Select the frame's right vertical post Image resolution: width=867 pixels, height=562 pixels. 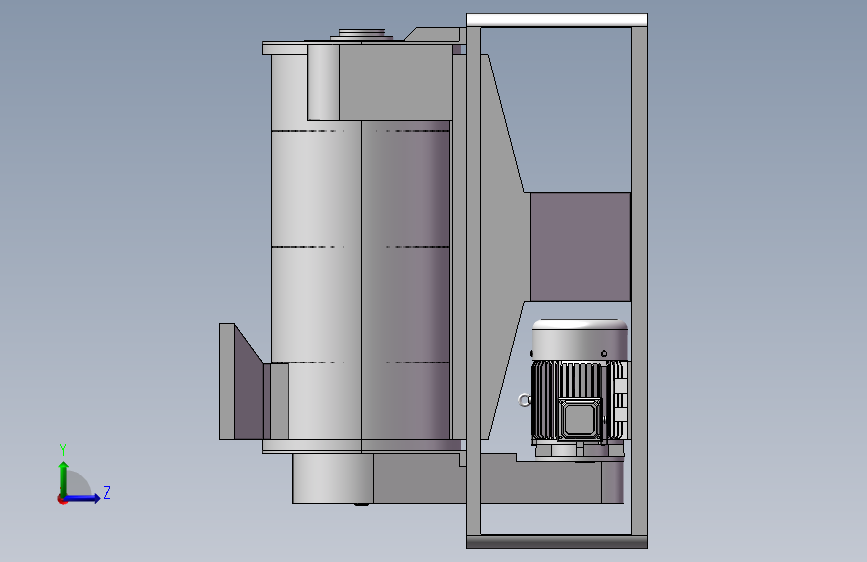click(639, 281)
